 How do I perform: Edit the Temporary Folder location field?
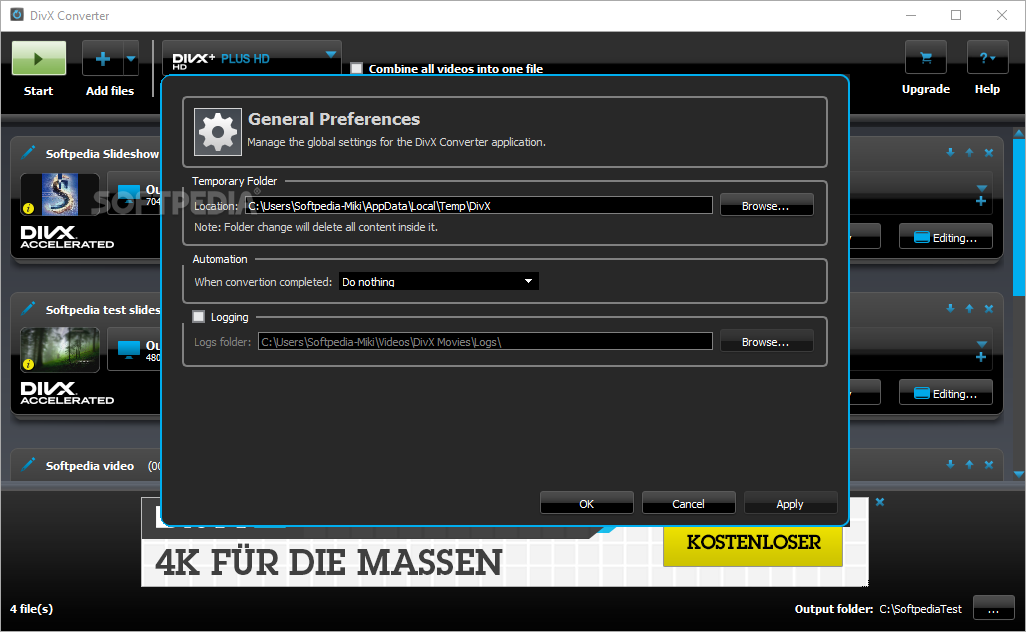pos(478,205)
